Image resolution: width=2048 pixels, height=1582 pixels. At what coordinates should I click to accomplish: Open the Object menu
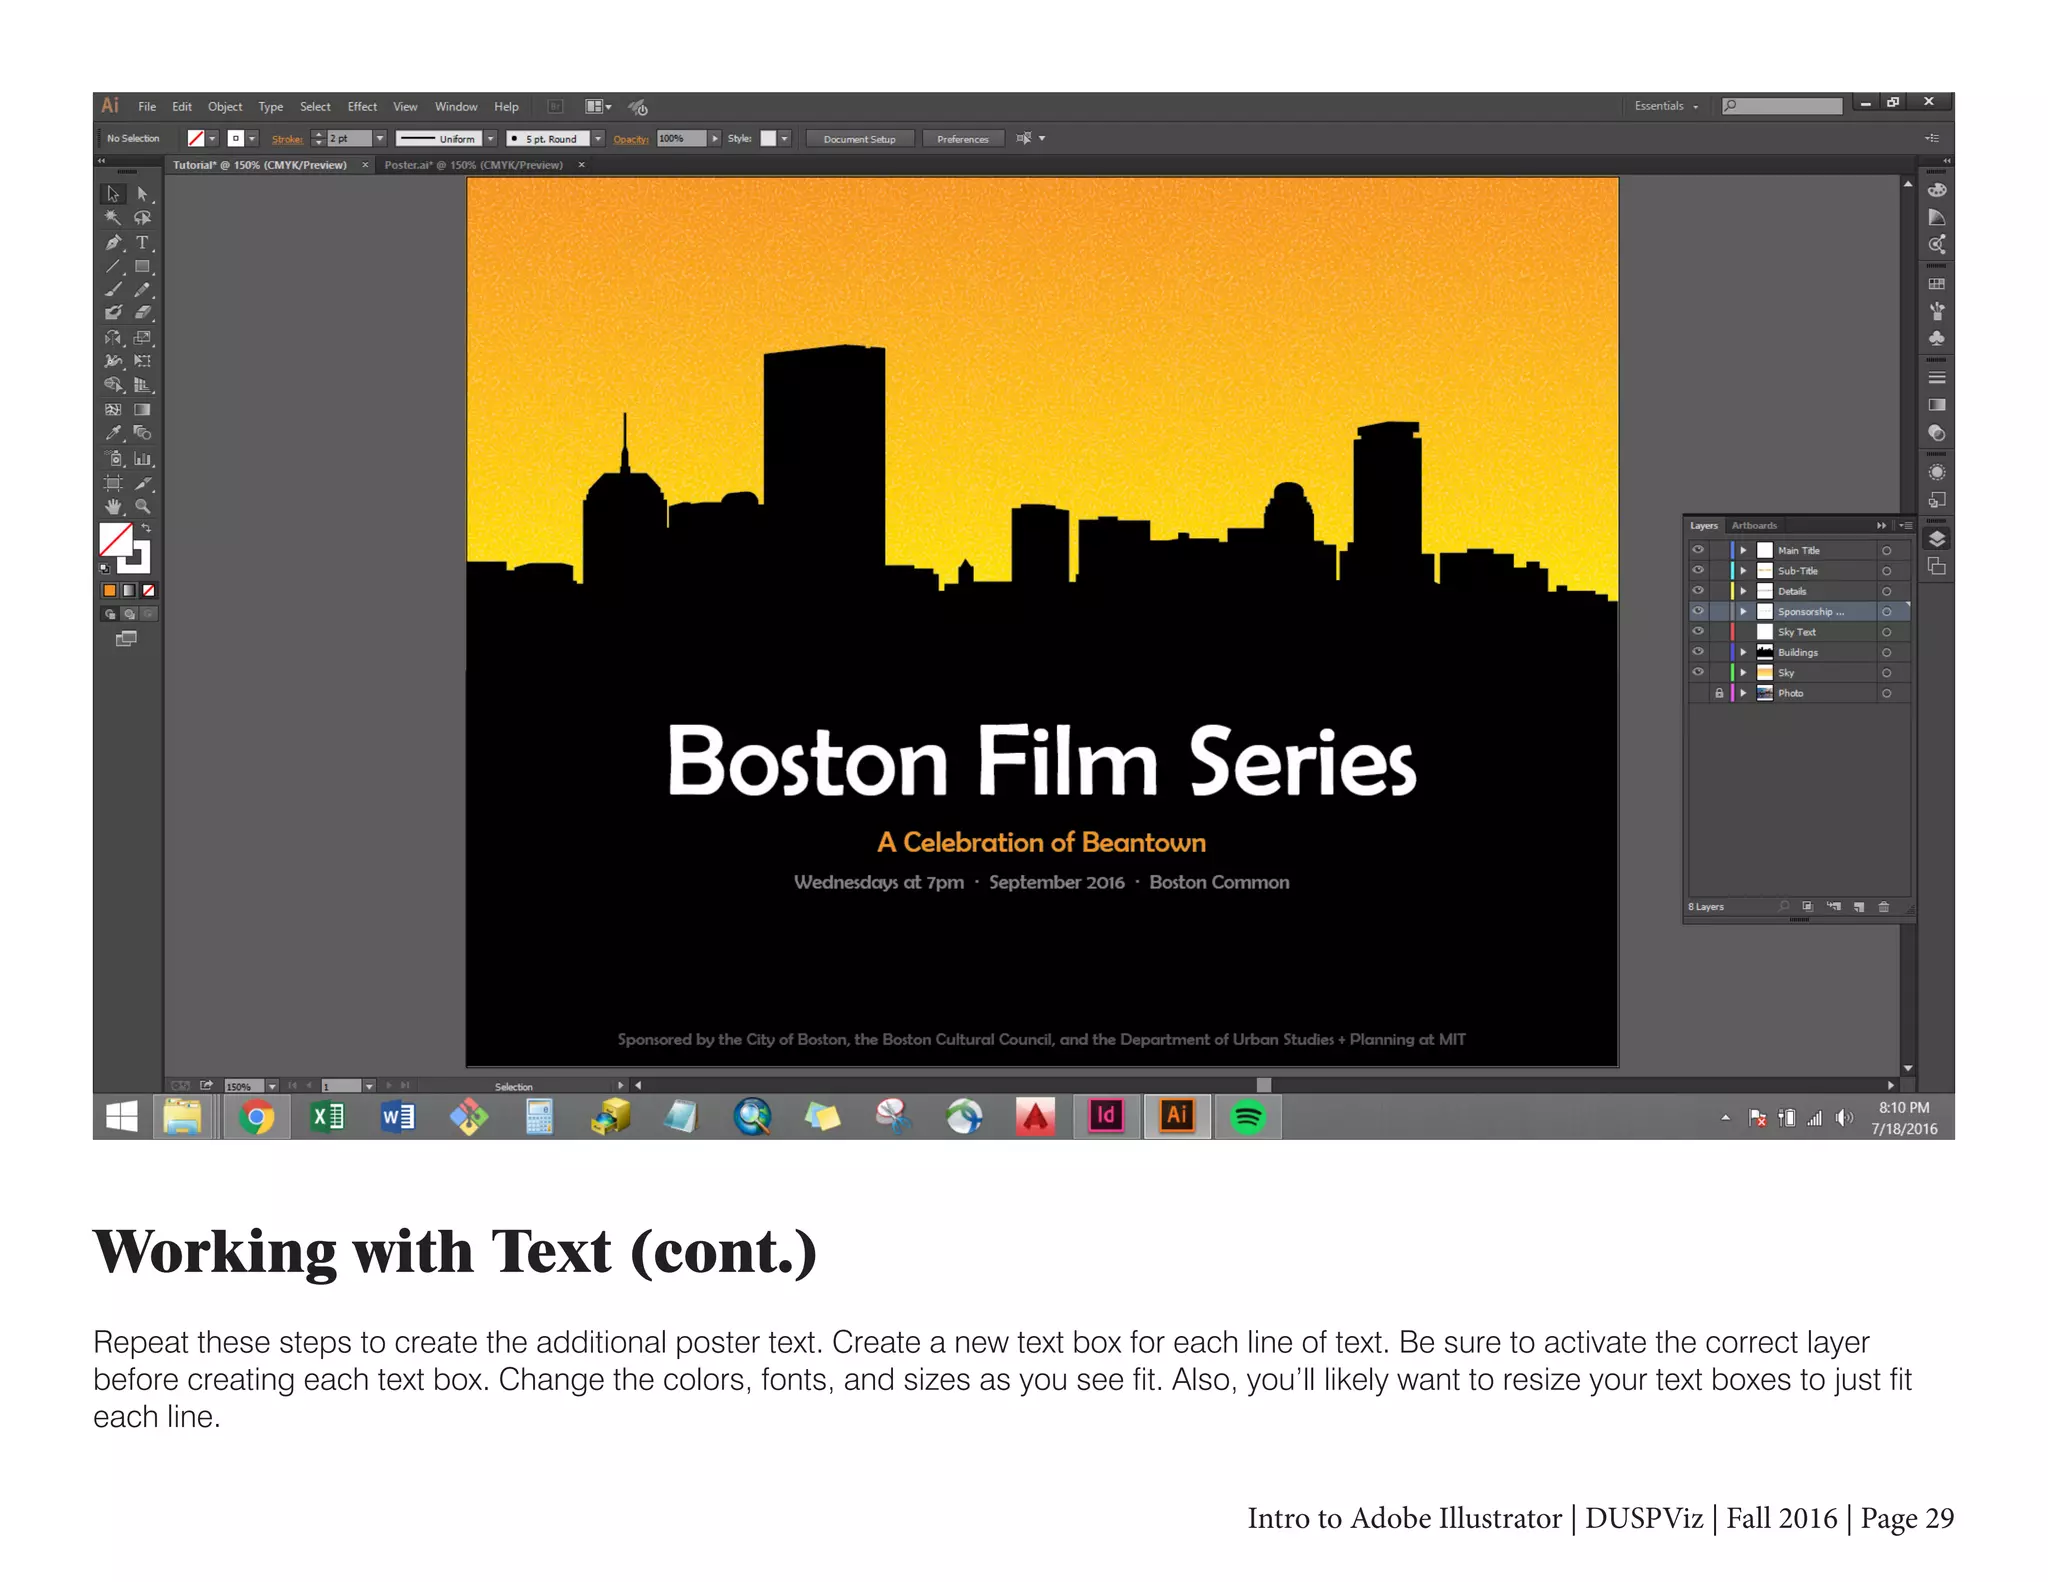[x=225, y=107]
